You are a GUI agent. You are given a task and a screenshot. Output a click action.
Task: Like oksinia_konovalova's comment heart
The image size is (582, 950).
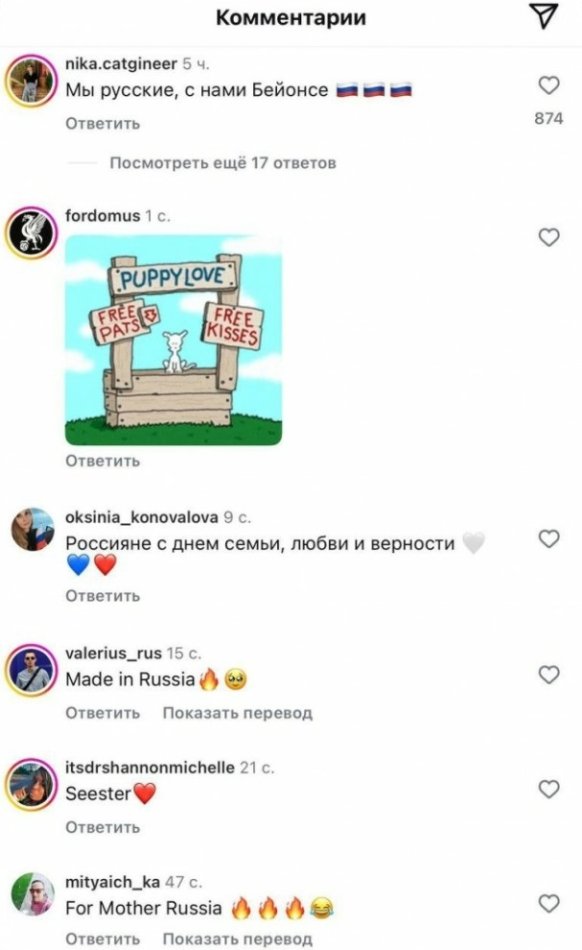(549, 539)
